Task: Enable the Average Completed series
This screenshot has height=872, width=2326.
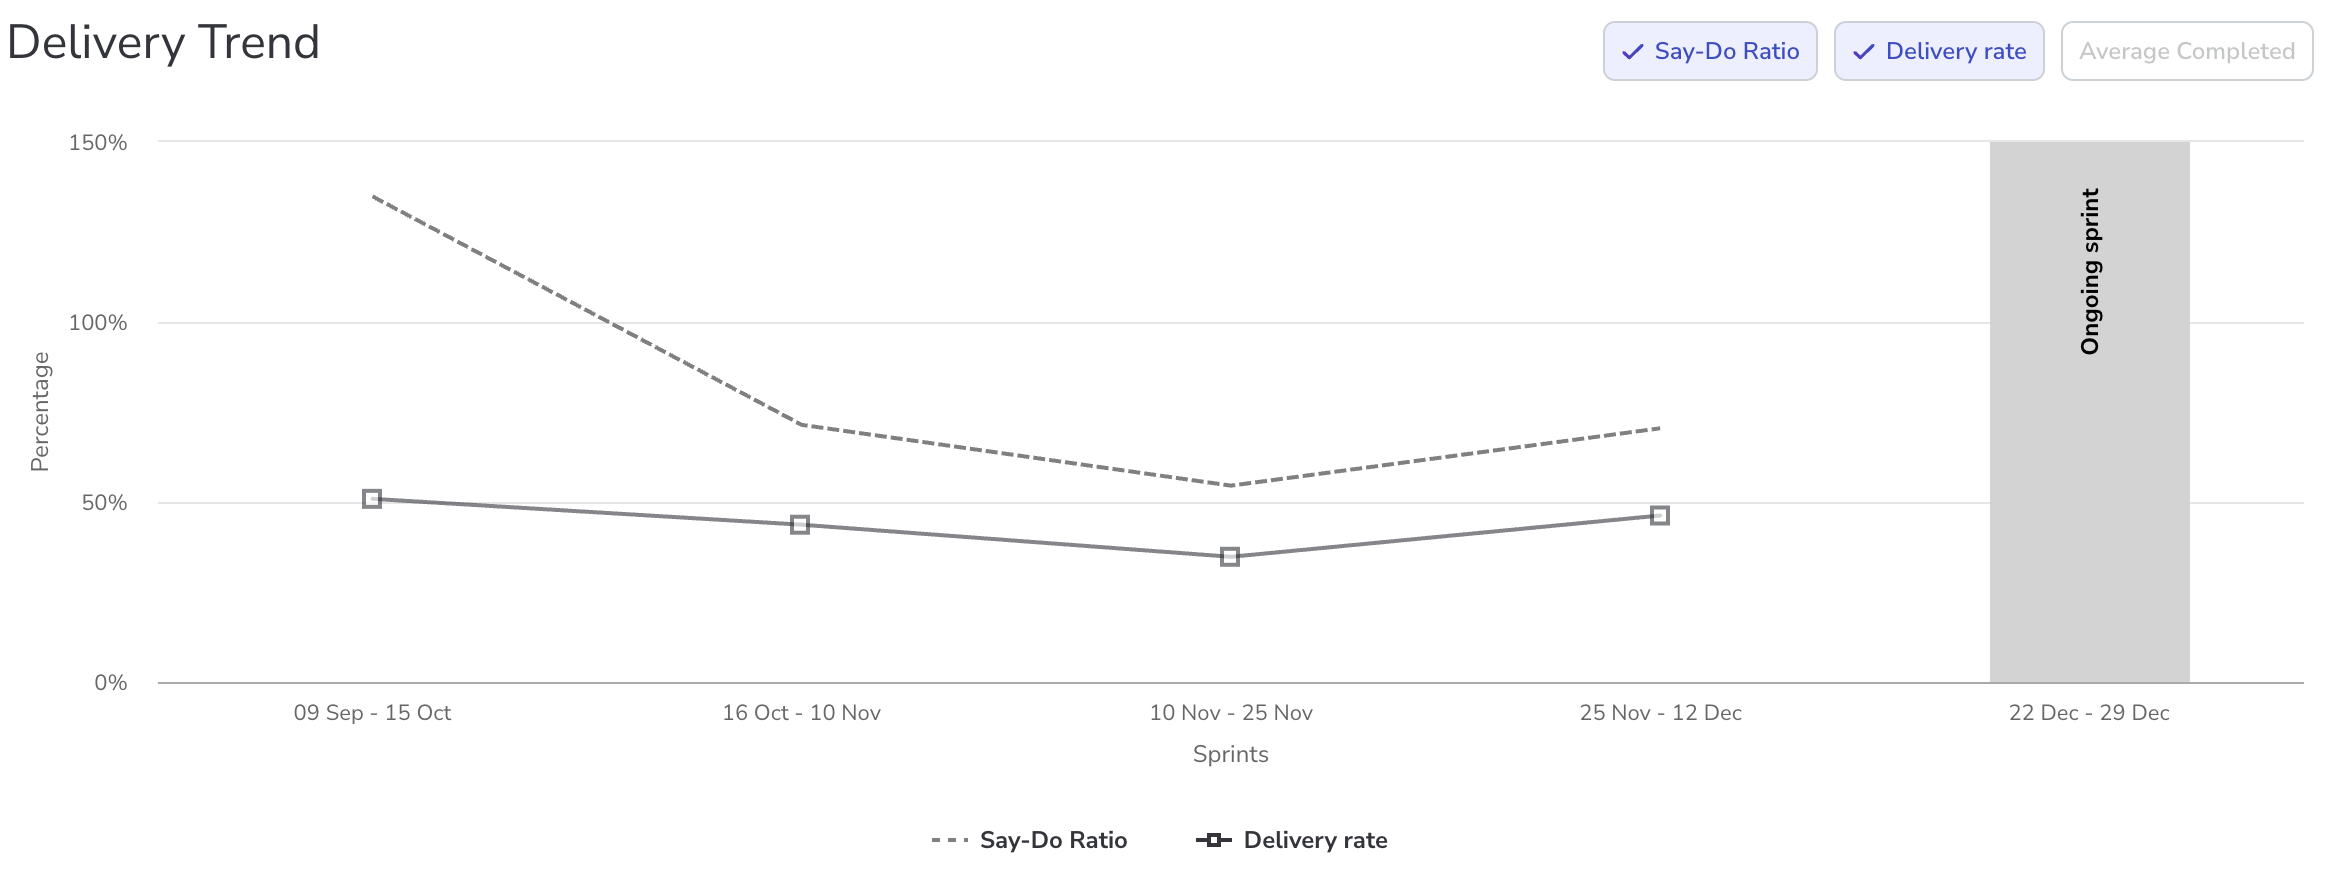Action: tap(2187, 52)
